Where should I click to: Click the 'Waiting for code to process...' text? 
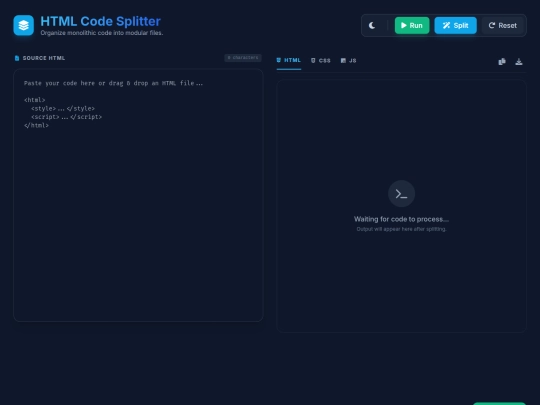coord(401,219)
